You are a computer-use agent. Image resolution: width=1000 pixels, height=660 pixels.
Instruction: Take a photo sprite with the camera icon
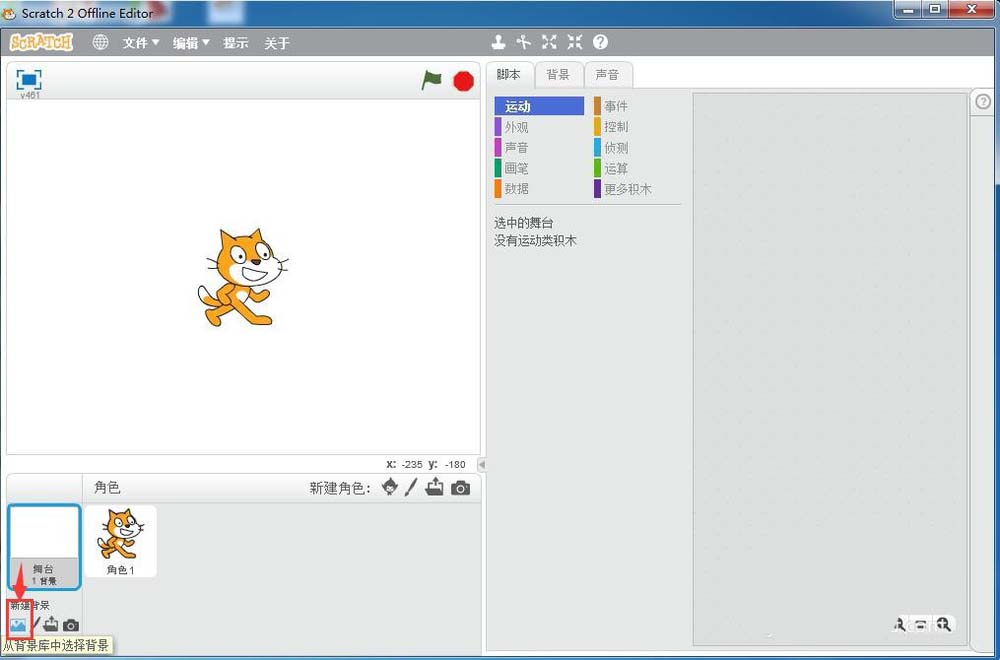459,488
